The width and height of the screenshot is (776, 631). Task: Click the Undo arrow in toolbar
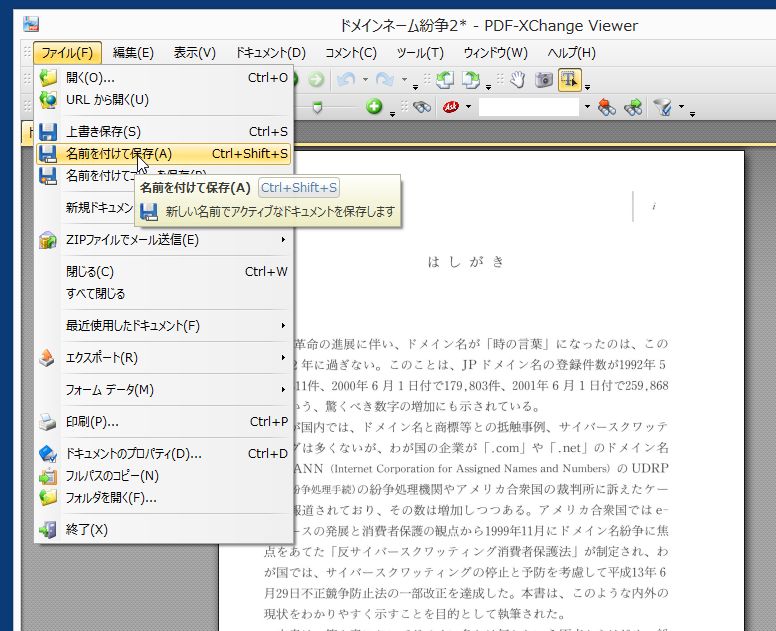346,79
